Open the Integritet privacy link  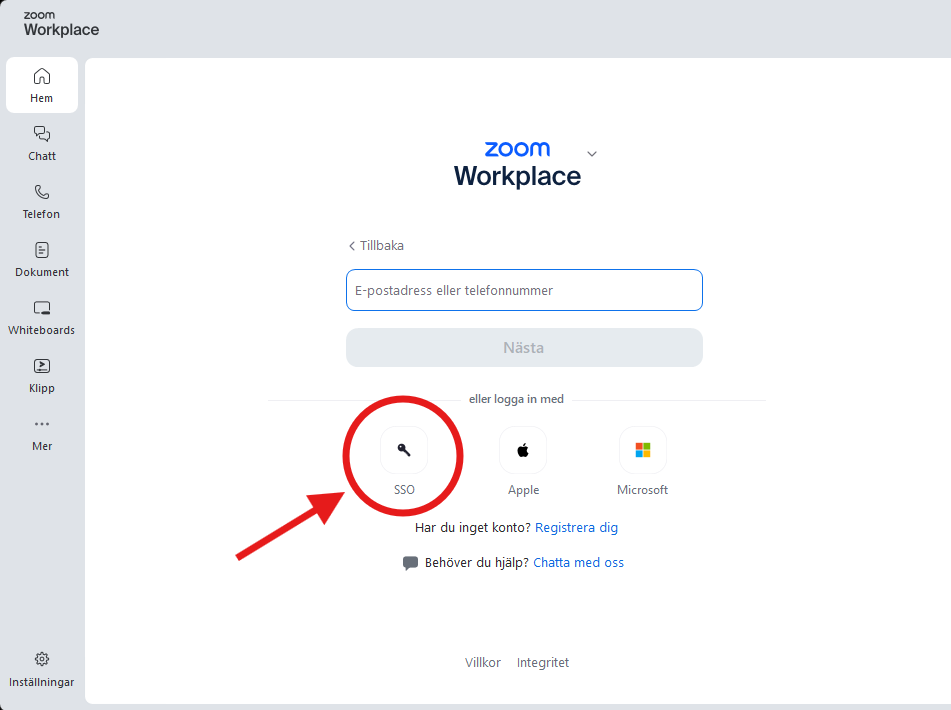tap(543, 663)
